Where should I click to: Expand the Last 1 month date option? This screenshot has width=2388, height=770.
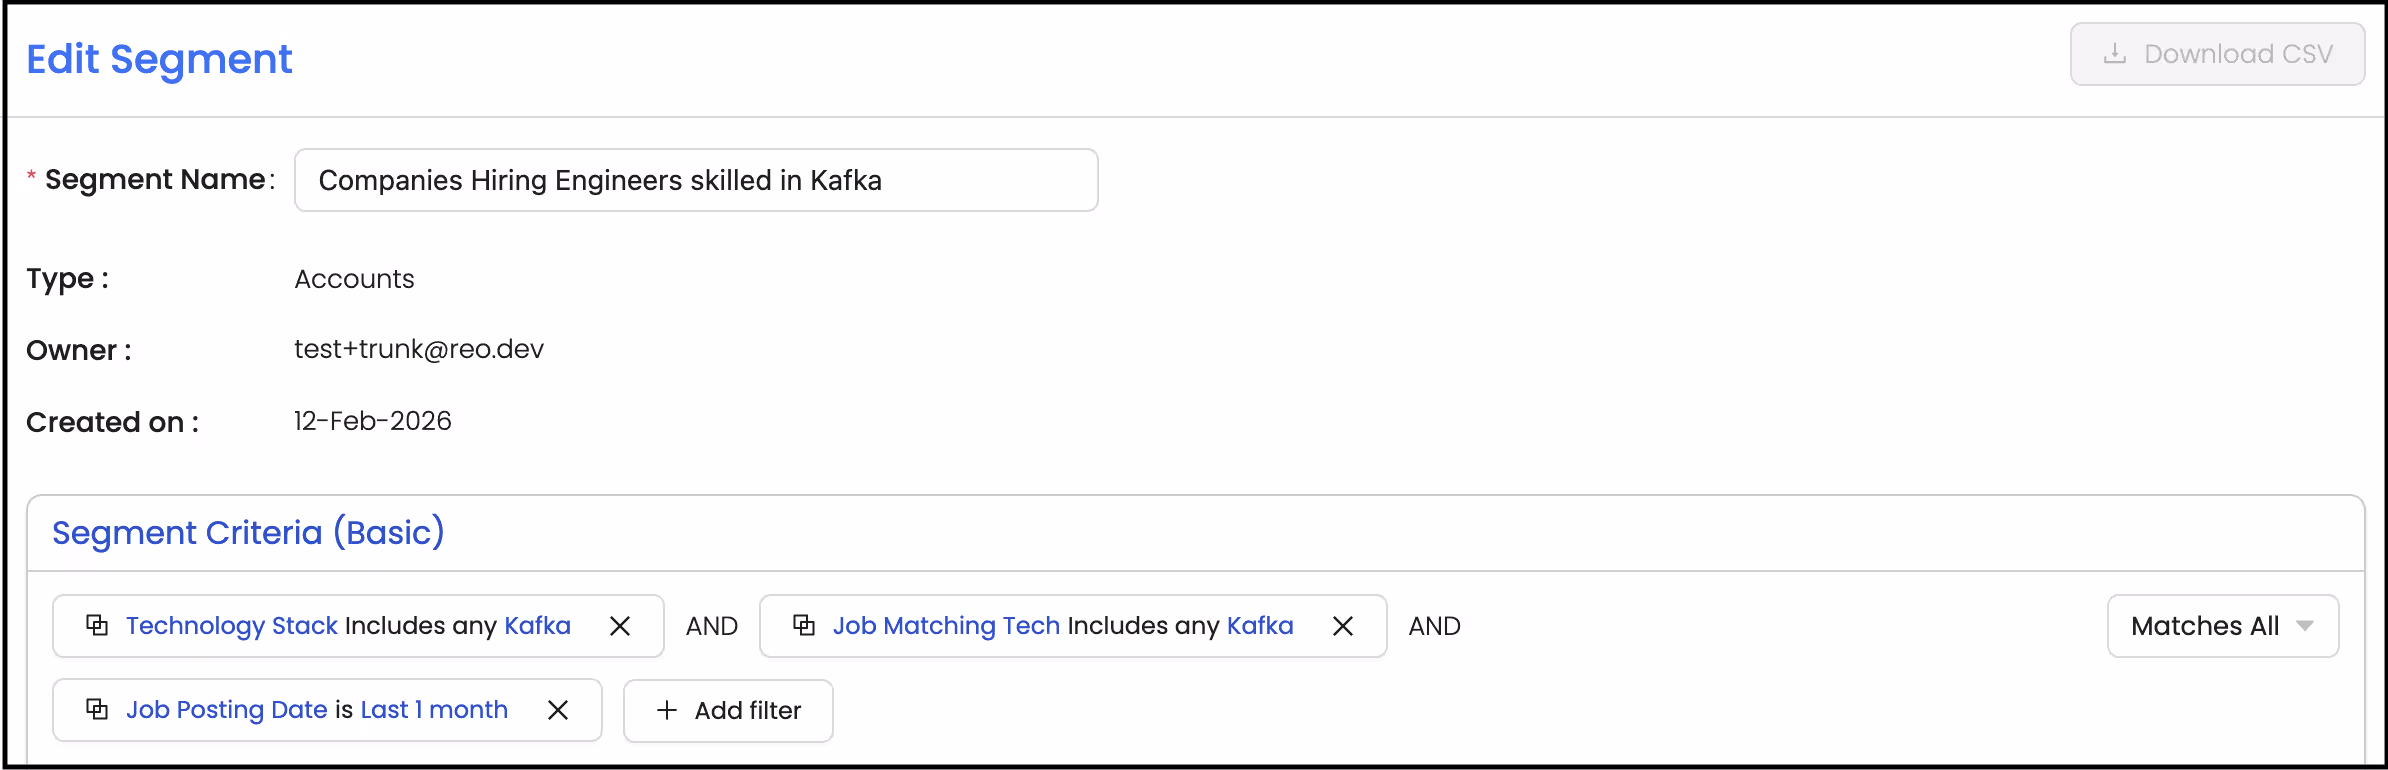click(x=433, y=709)
